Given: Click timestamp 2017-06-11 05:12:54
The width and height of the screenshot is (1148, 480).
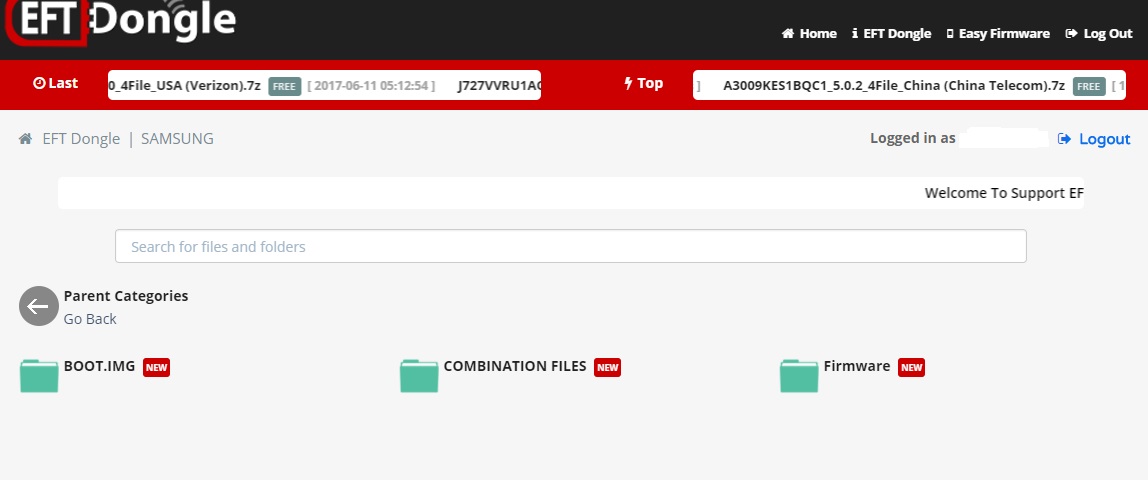Looking at the screenshot, I should tap(371, 86).
